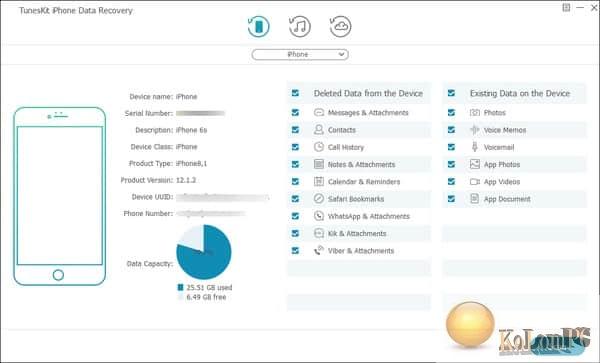
Task: Click the blurred Device UUID value
Action: coord(223,197)
